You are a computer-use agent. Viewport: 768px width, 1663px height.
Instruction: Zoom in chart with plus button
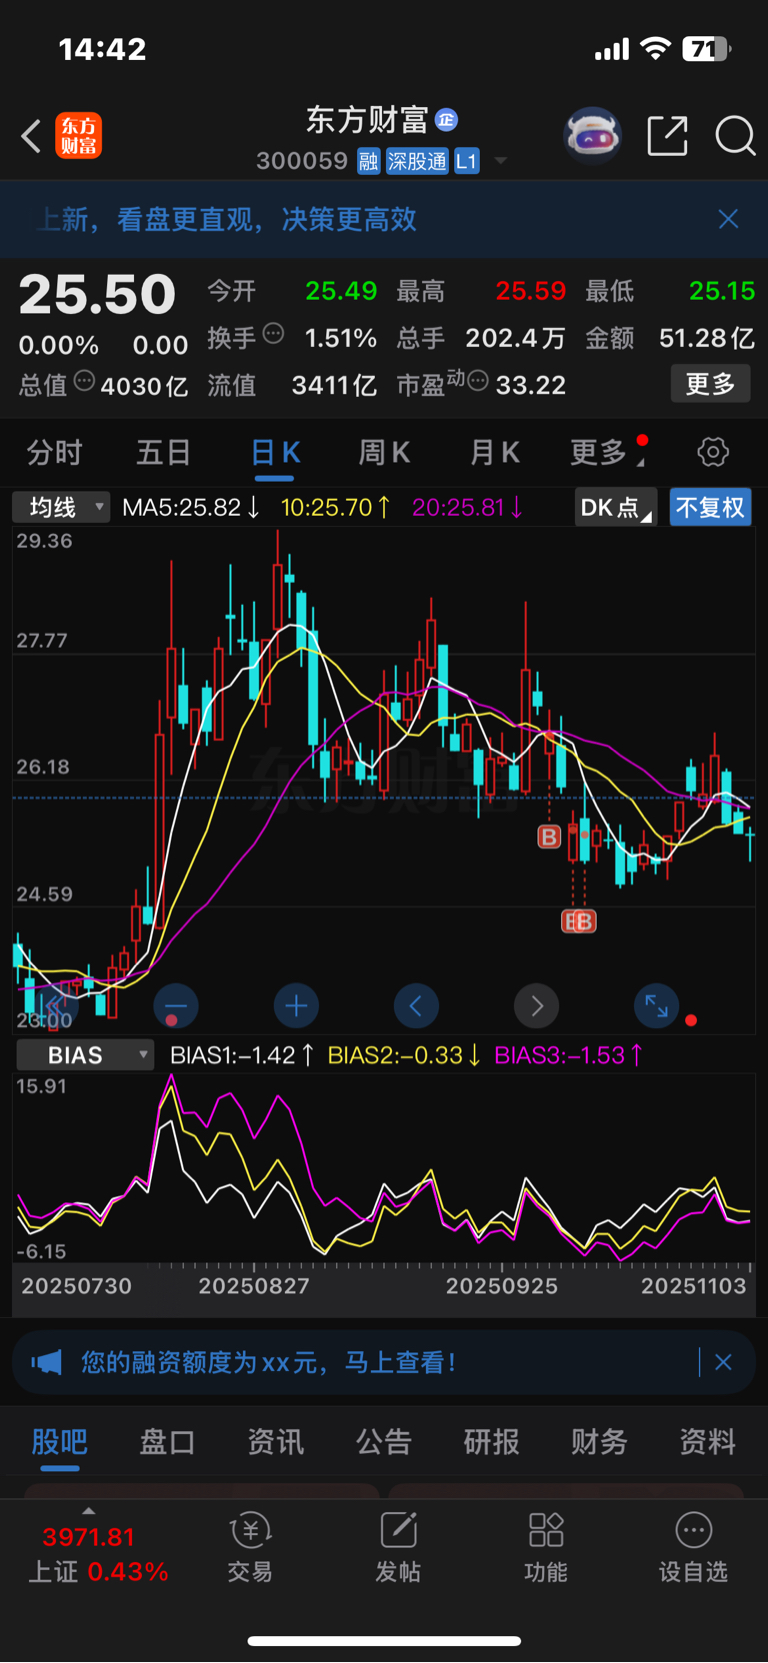296,1006
